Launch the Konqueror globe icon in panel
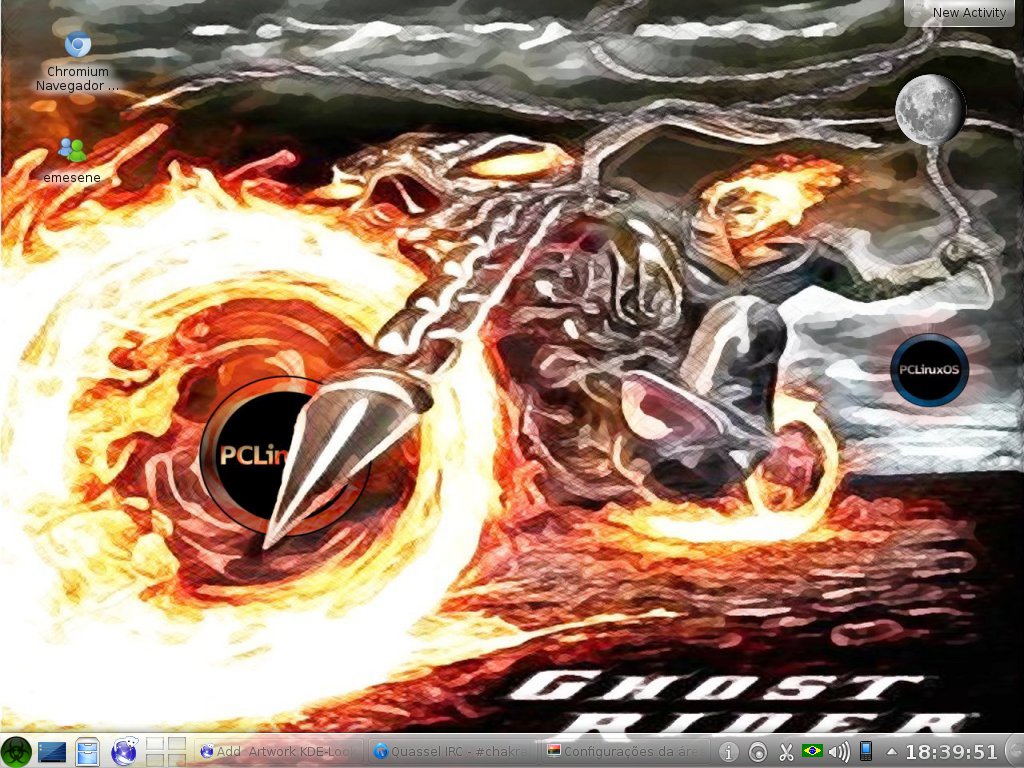The image size is (1024, 768). click(x=123, y=752)
